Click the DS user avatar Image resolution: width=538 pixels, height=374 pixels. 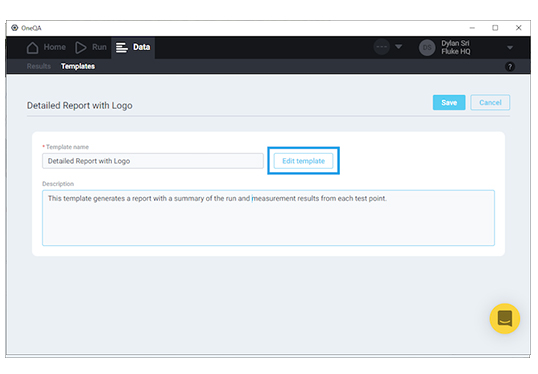tap(427, 47)
